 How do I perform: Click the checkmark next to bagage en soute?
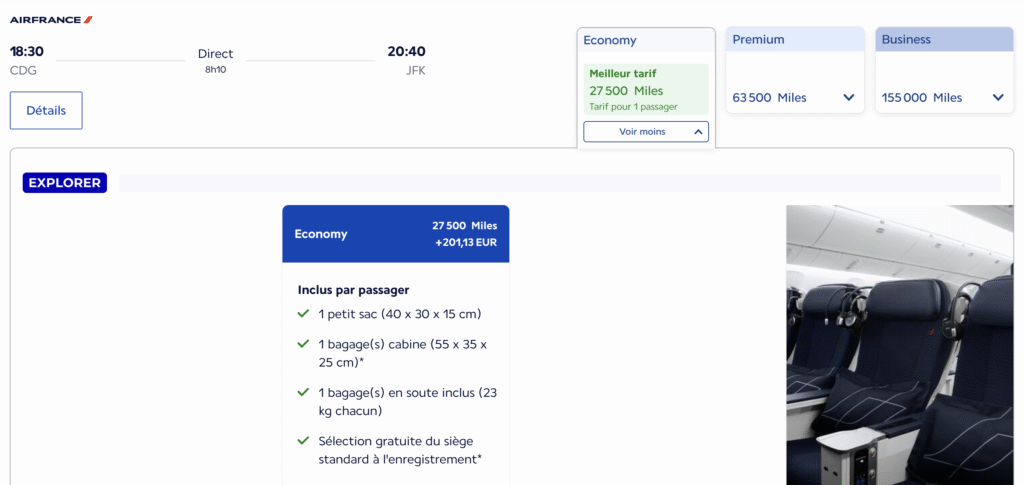pos(303,392)
